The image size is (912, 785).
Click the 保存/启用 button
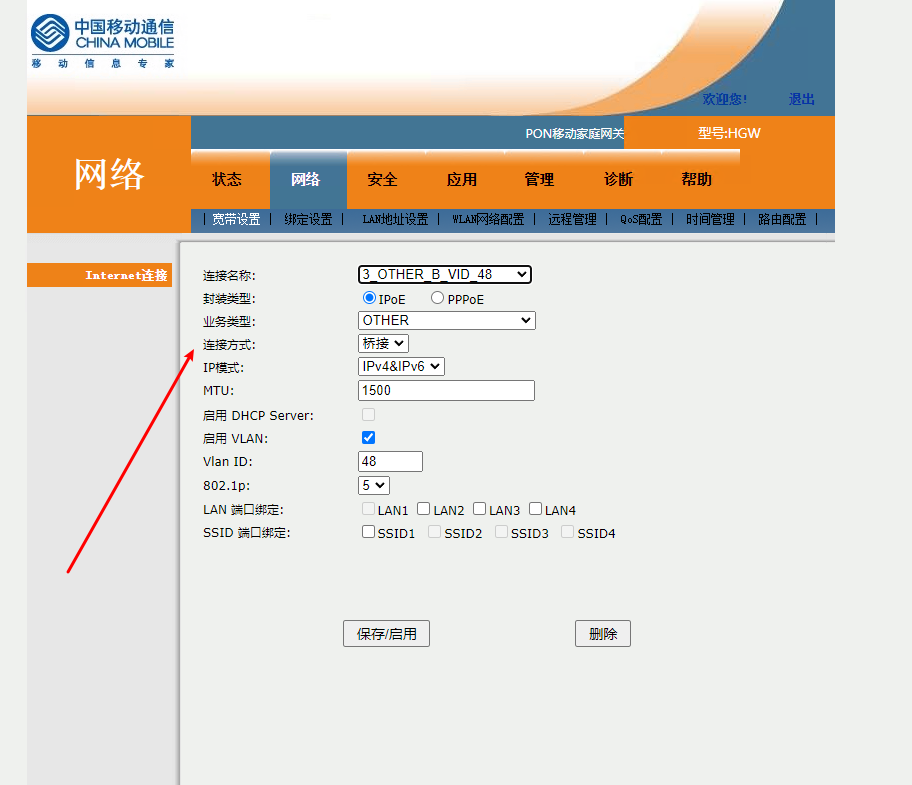(x=386, y=634)
